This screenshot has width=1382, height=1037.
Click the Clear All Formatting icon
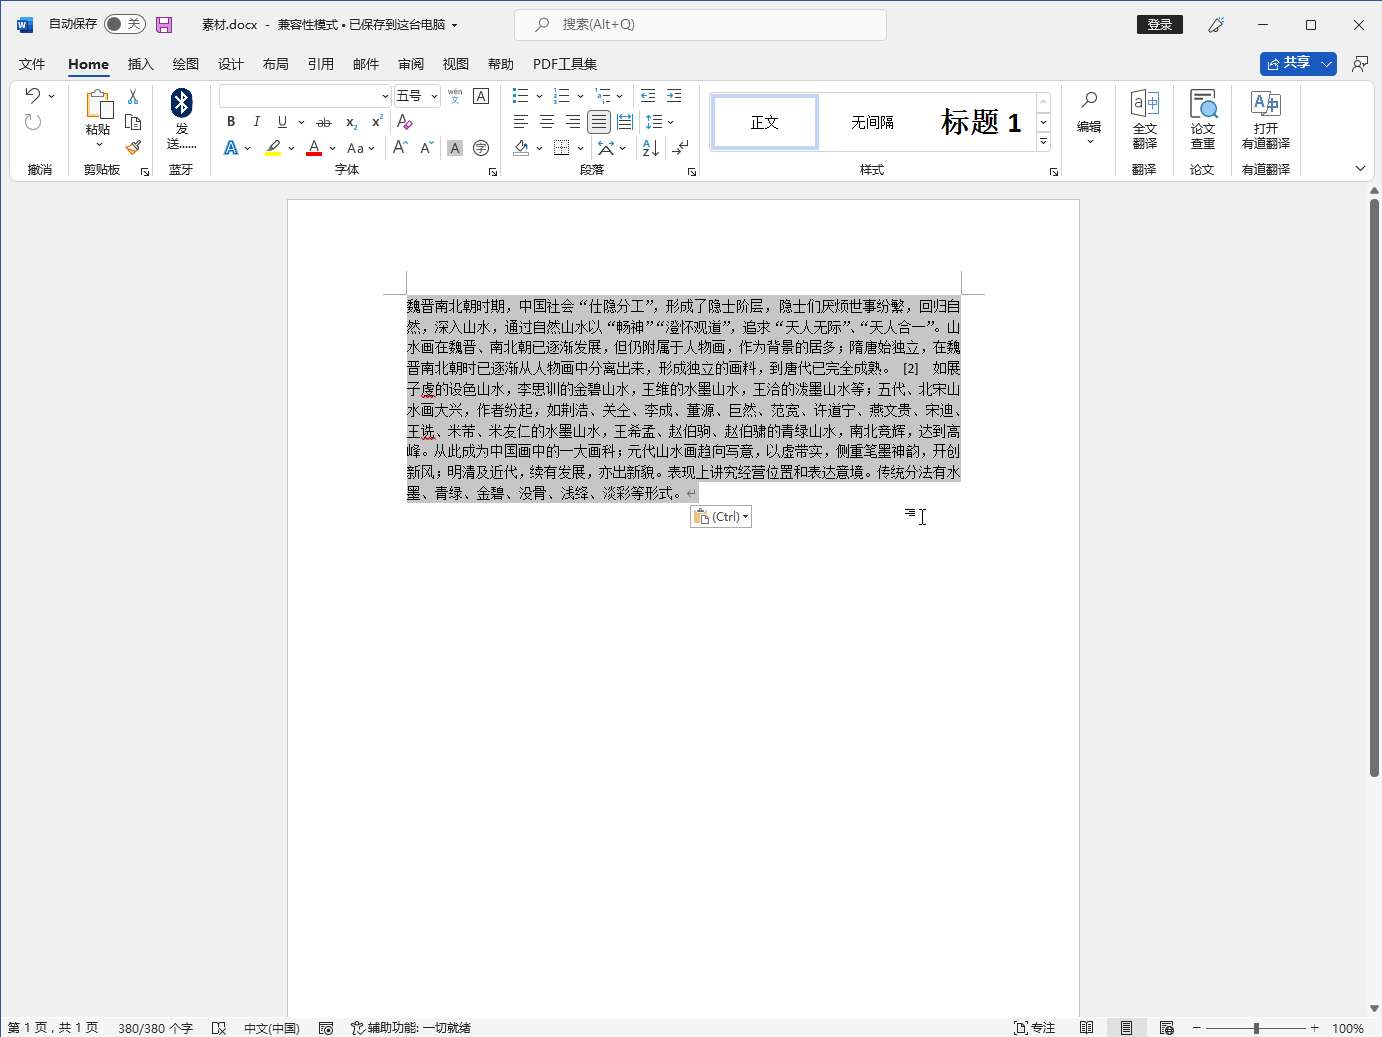click(404, 122)
